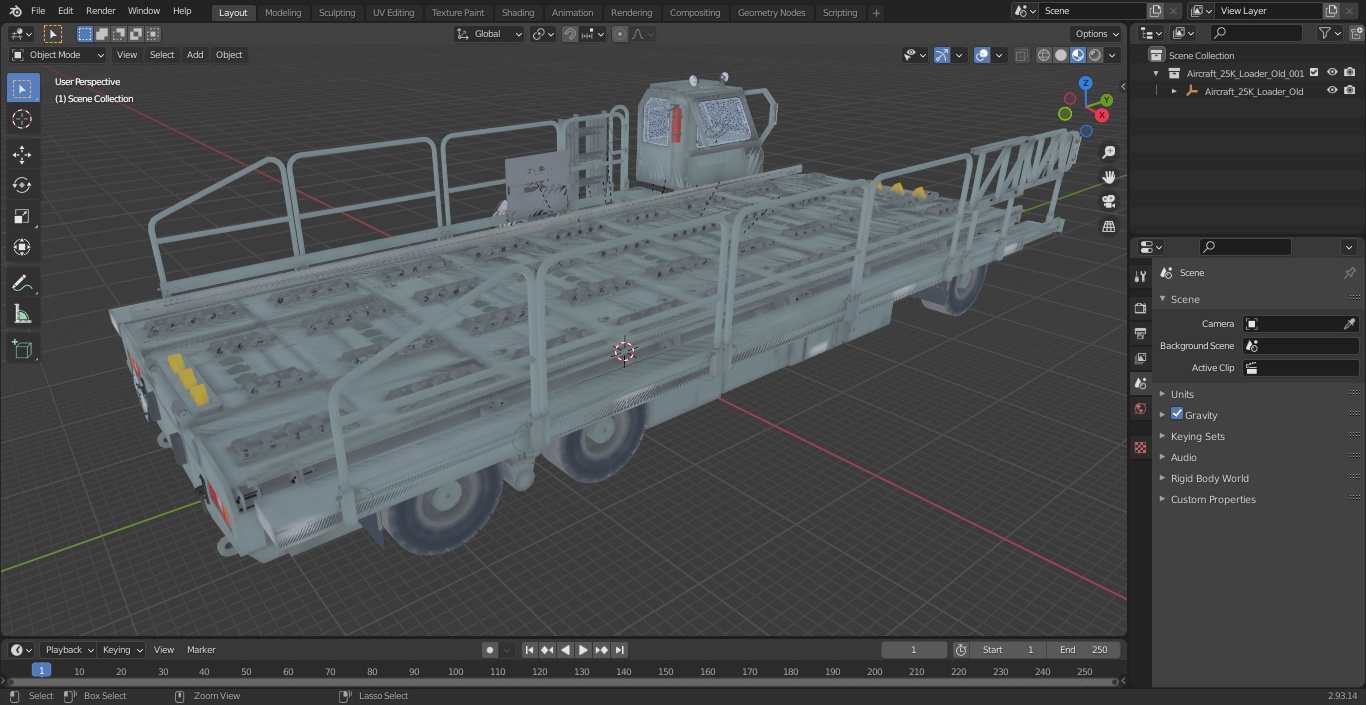Click the End frame 250 field
Screen dimensions: 1366x705
point(1084,650)
